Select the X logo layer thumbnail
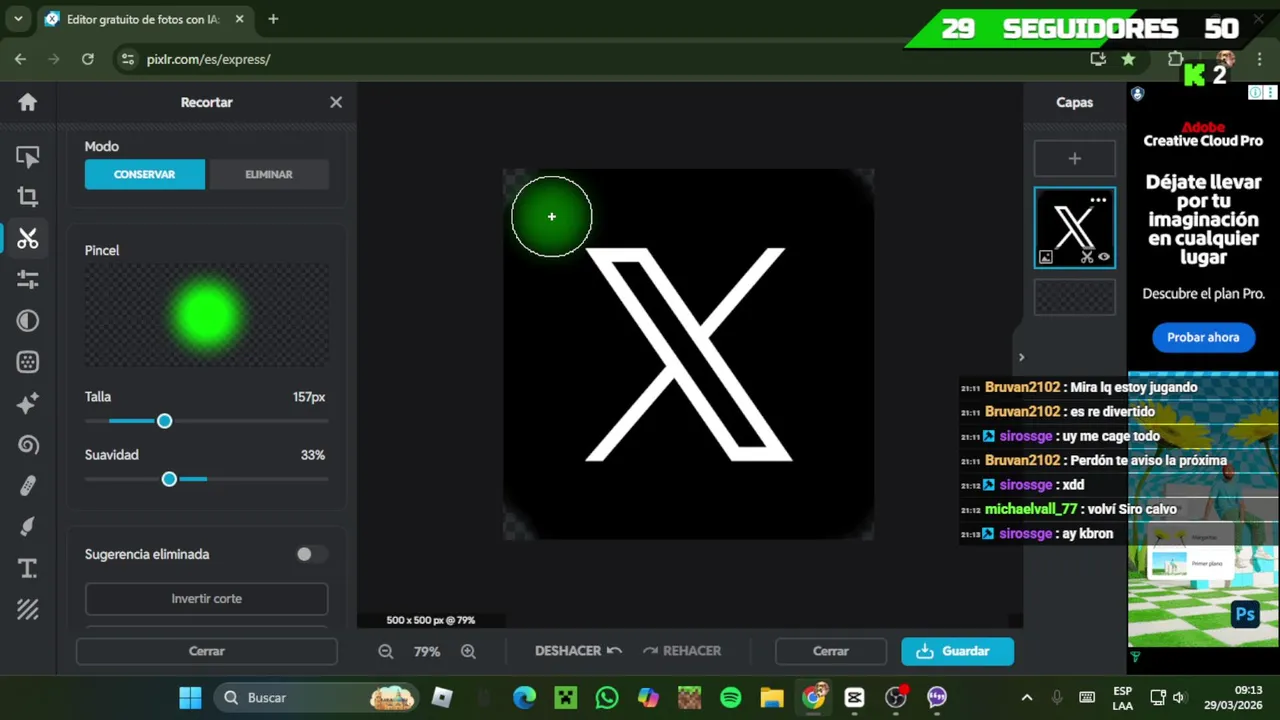Viewport: 1280px width, 720px height. tap(1075, 228)
